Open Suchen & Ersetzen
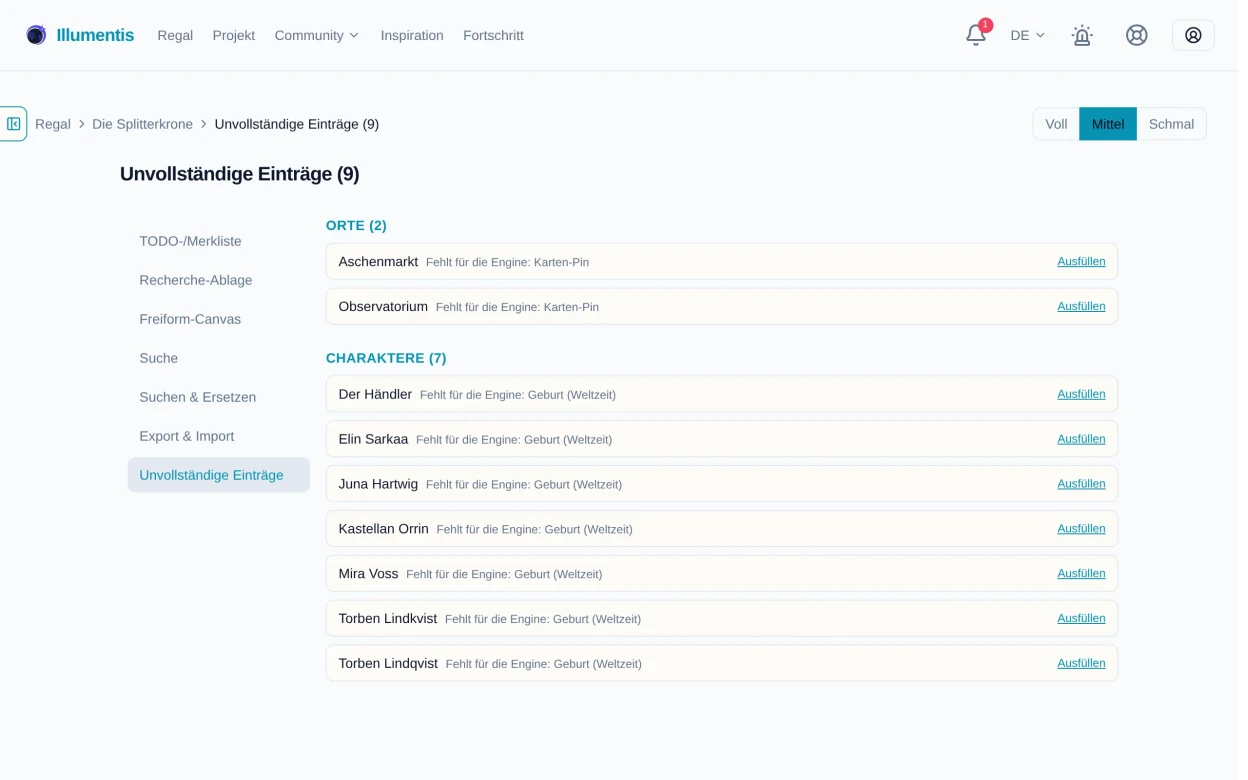This screenshot has height=780, width=1248. pyautogui.click(x=219, y=397)
